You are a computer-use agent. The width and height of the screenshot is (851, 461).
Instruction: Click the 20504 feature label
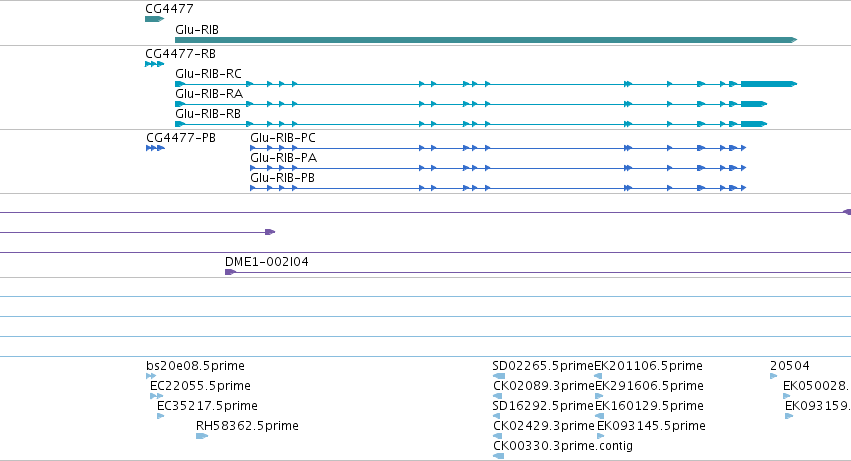790,366
